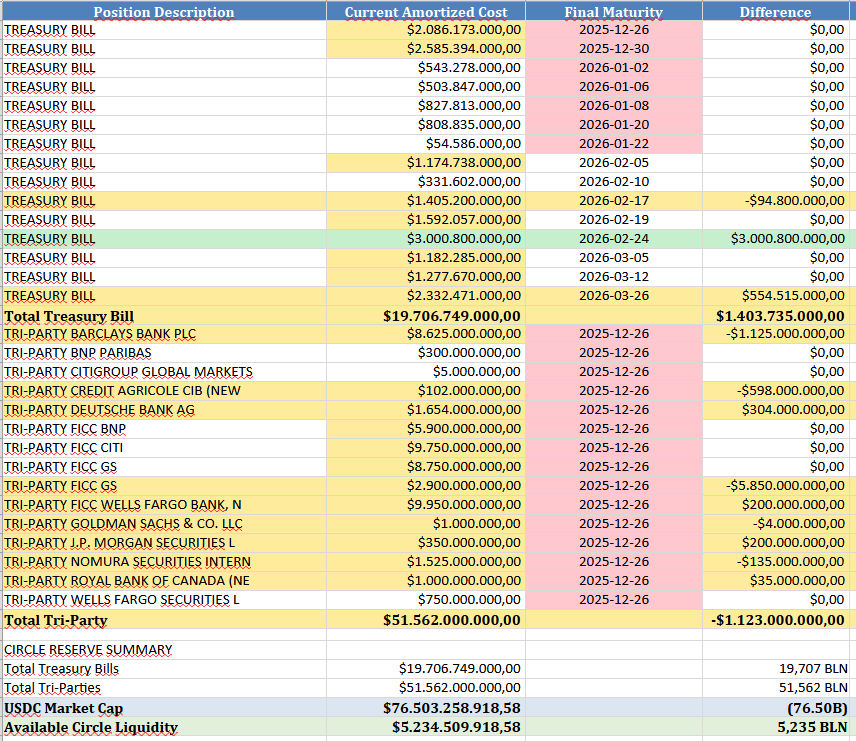The height and width of the screenshot is (741, 856).
Task: Click the TRI-PARTY BNP PARIBAS cell
Action: pyautogui.click(x=164, y=353)
